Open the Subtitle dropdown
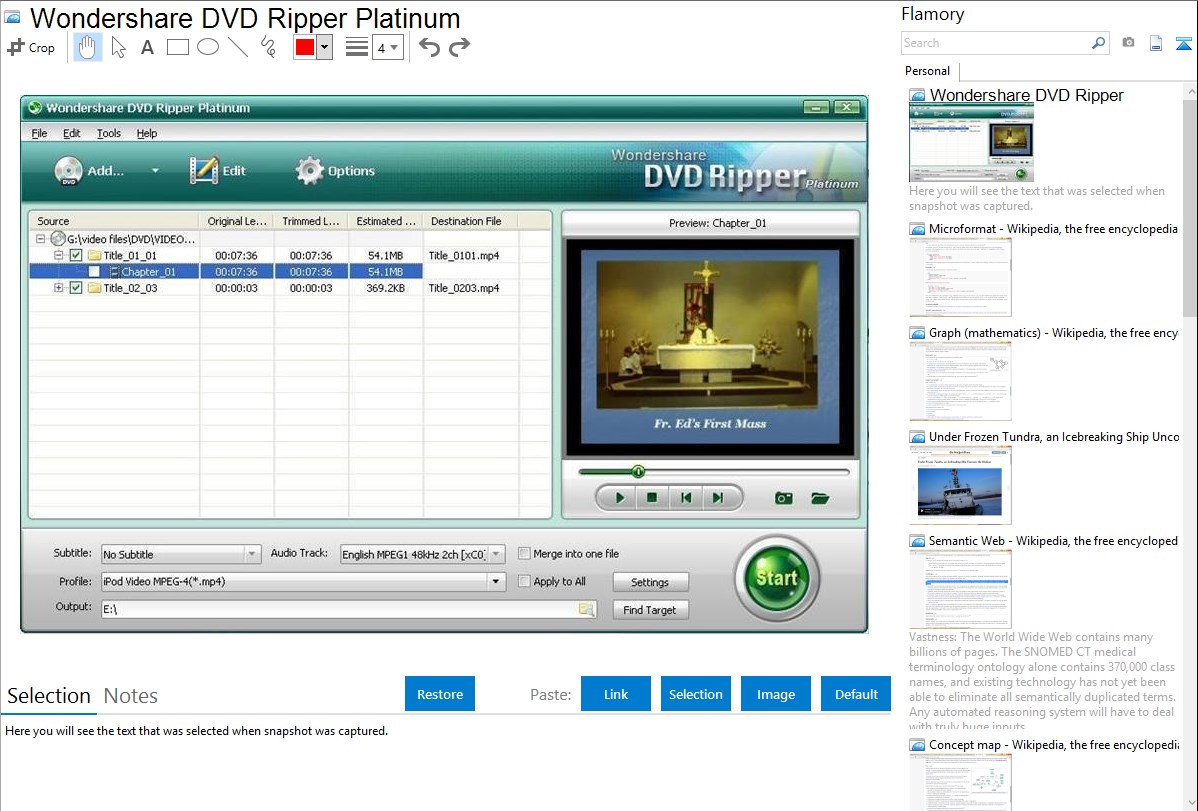 181,554
